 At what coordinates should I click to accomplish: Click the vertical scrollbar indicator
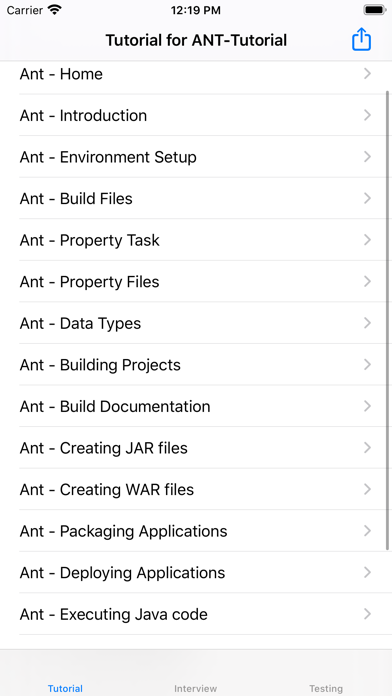pyautogui.click(x=388, y=320)
